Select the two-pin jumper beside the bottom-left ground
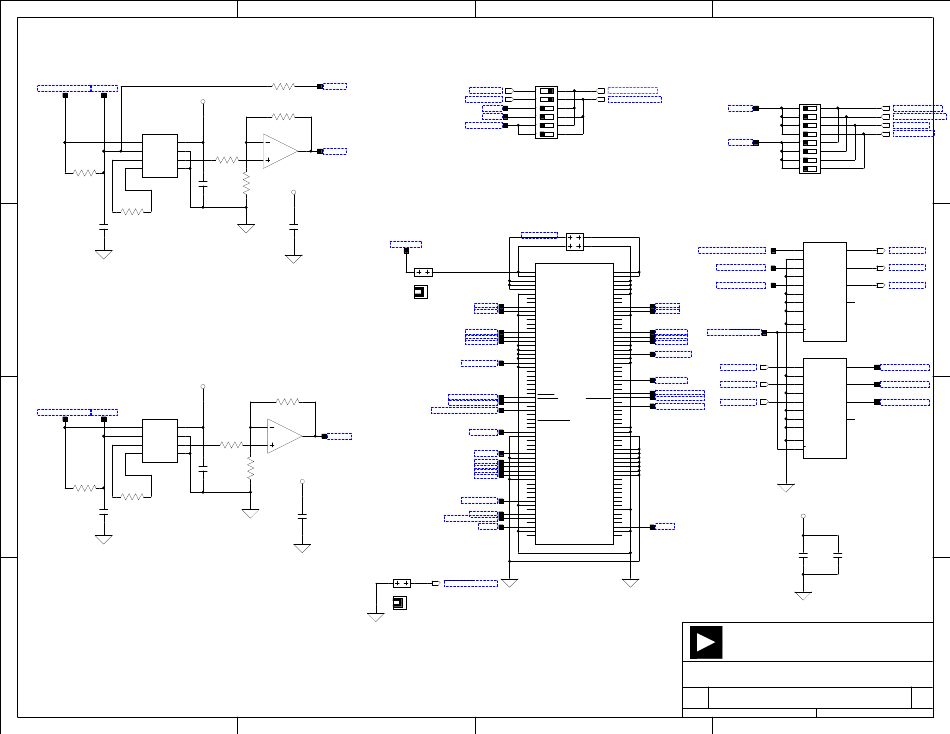950x734 pixels. 402,584
